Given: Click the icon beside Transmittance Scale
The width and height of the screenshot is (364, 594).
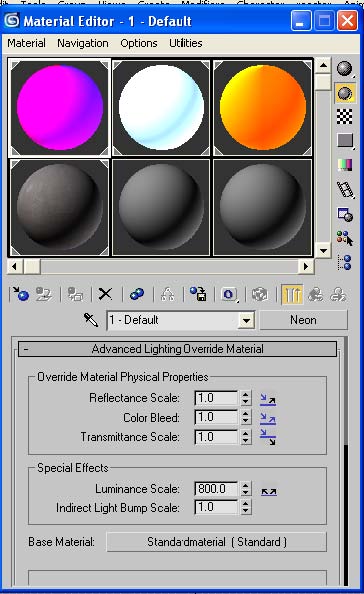Looking at the screenshot, I should pyautogui.click(x=268, y=437).
